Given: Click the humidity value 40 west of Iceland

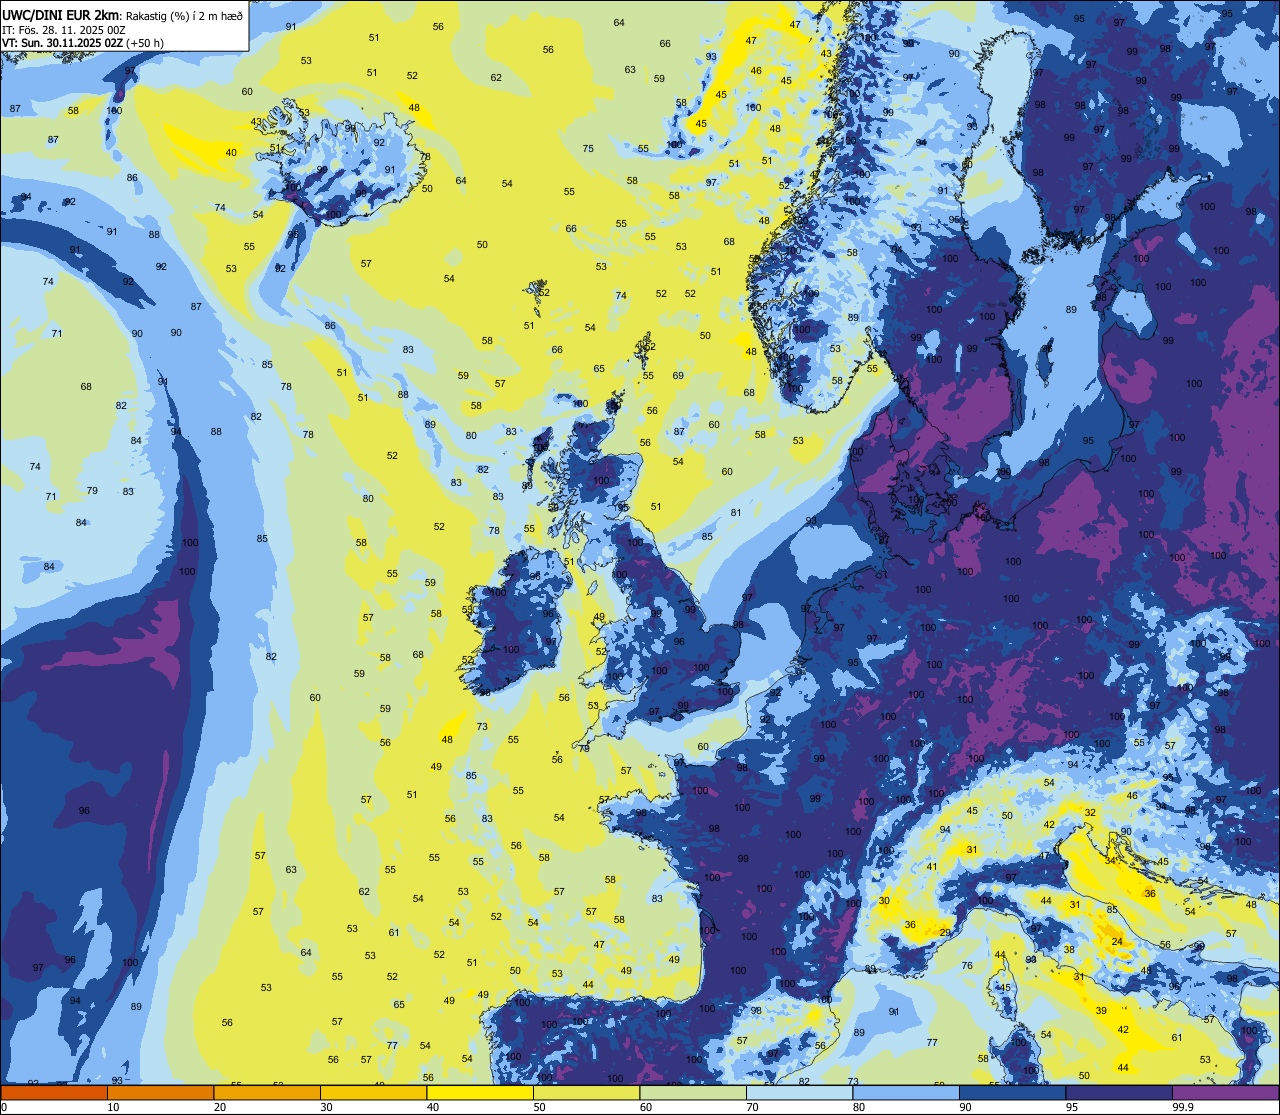Looking at the screenshot, I should (x=231, y=153).
